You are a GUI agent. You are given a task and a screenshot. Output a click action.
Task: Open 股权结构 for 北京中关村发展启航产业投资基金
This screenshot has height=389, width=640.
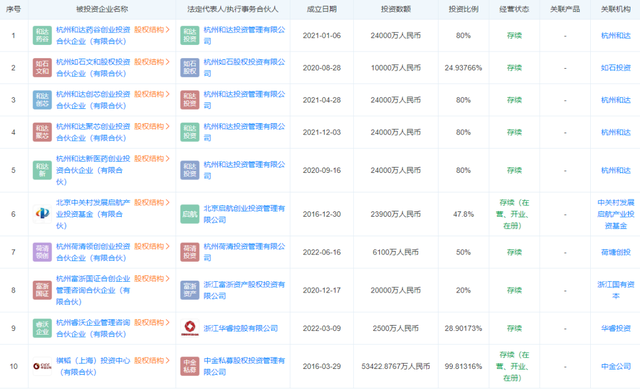pos(152,202)
